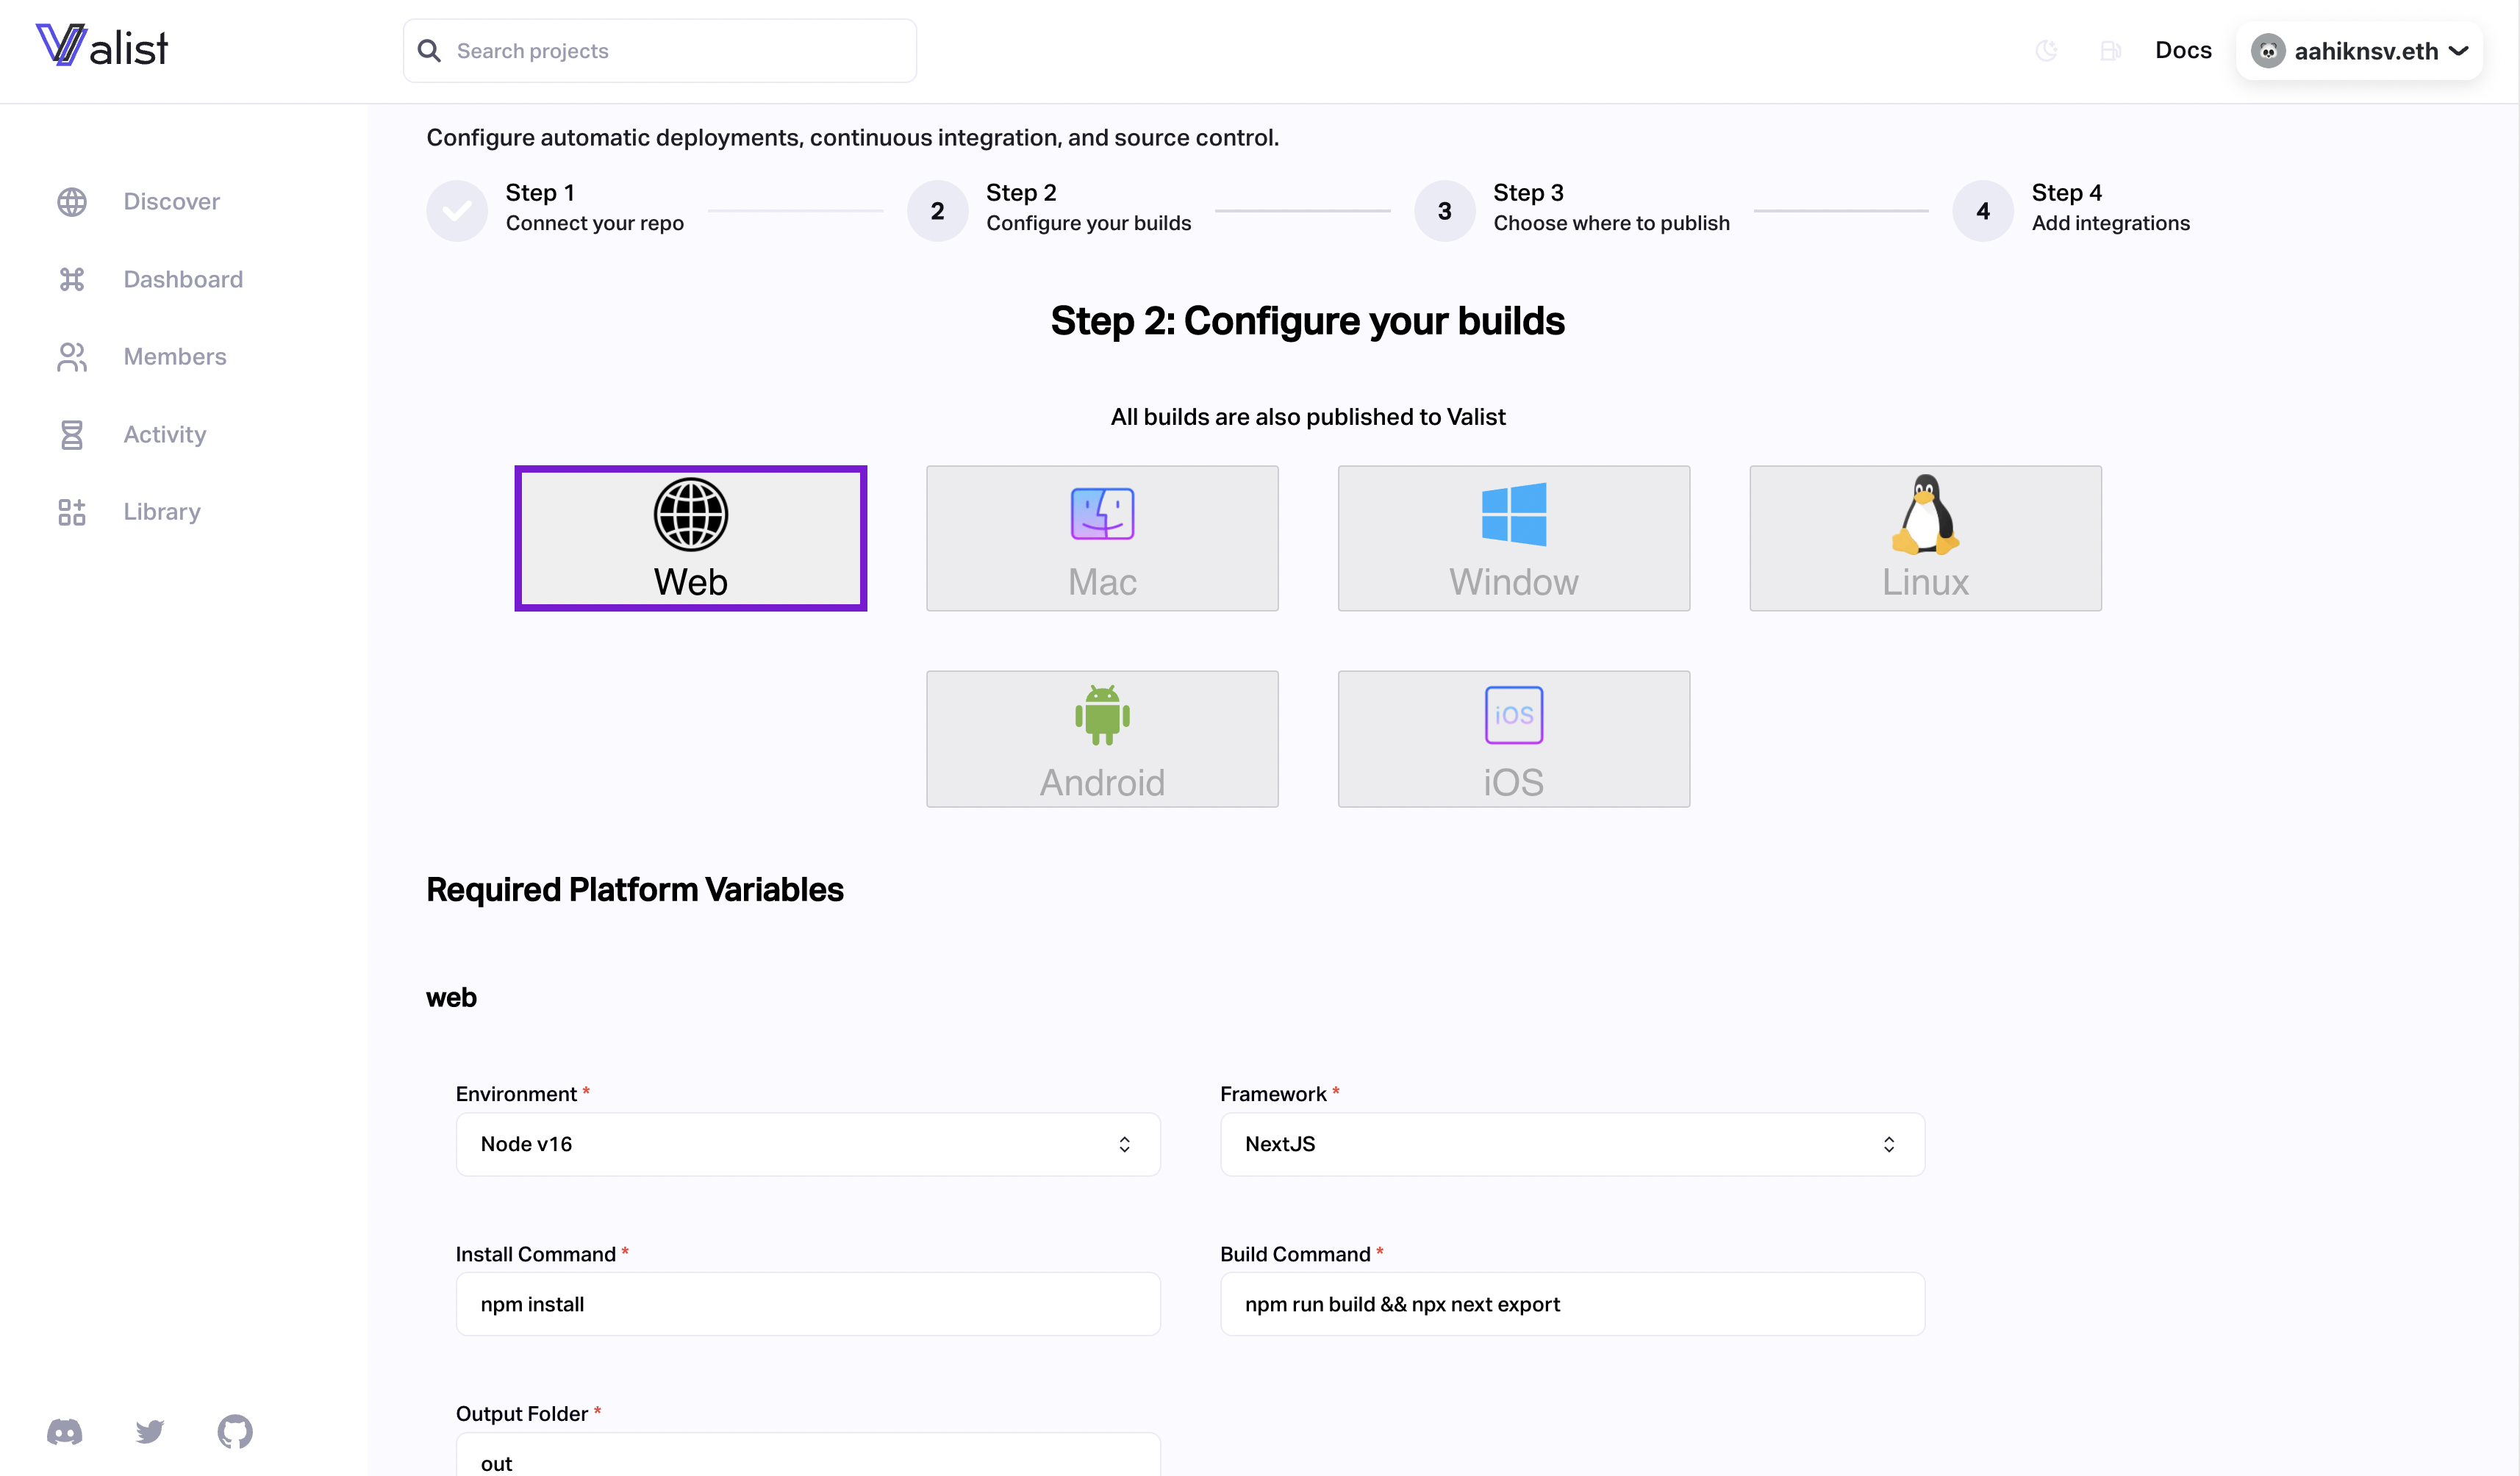
Task: Click the gas pump icon
Action: (2110, 51)
